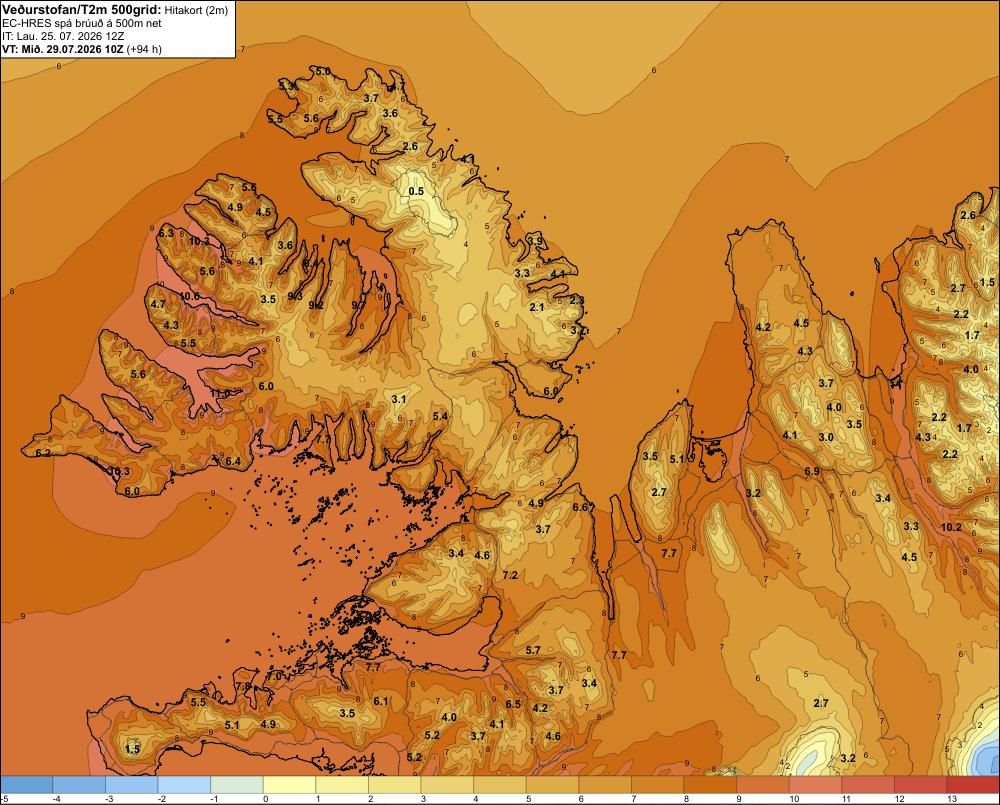Click the 7.0 temperature label
Viewport: 1000px width, 805px height.
coord(274,676)
